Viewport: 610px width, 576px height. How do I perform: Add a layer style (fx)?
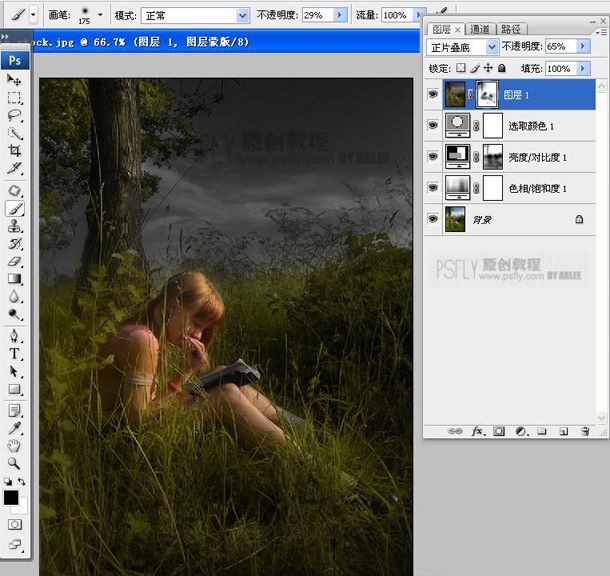[478, 431]
